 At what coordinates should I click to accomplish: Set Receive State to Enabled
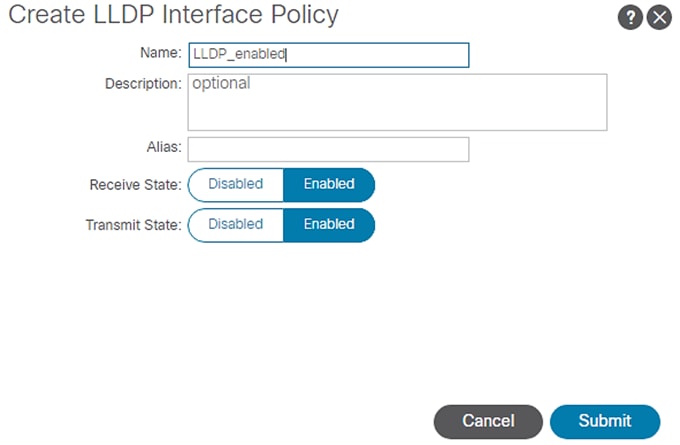click(329, 184)
